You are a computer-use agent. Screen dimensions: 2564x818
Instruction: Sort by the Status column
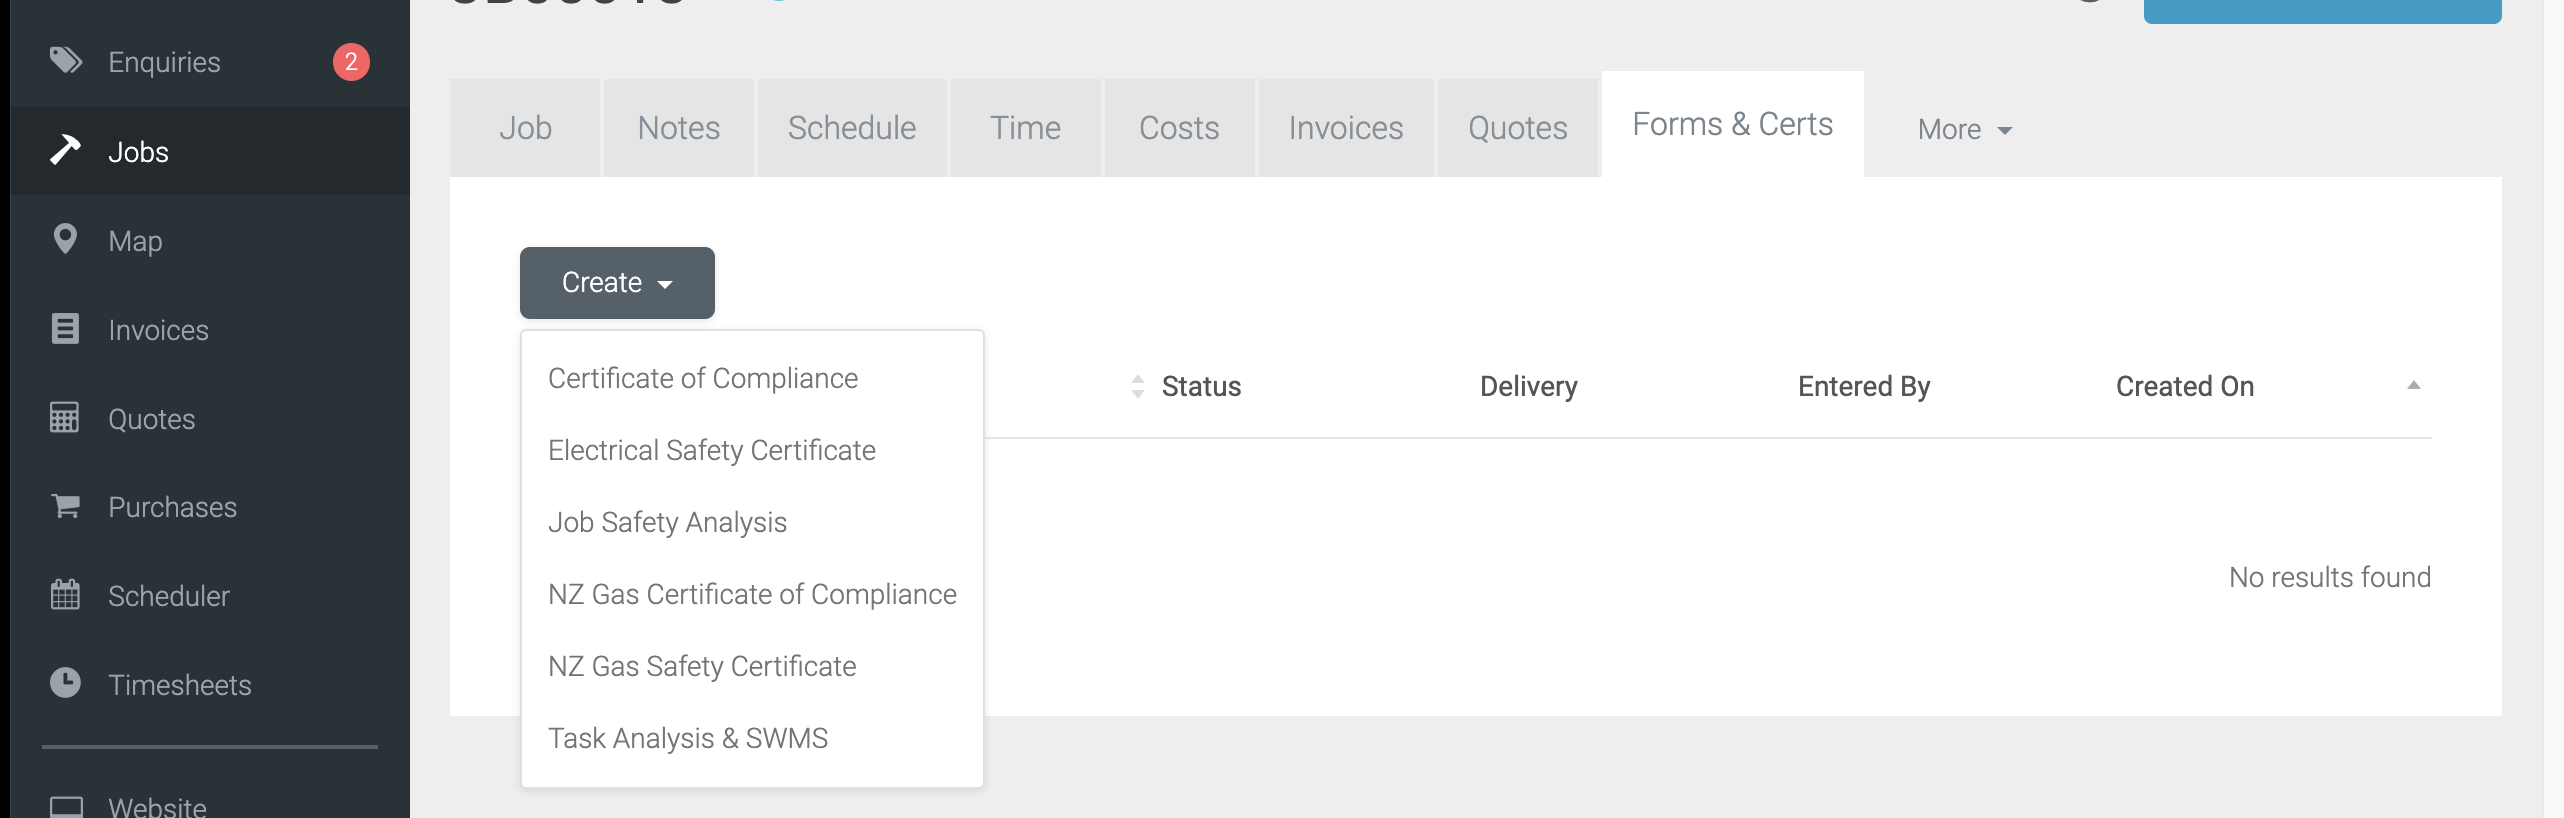pyautogui.click(x=1200, y=387)
